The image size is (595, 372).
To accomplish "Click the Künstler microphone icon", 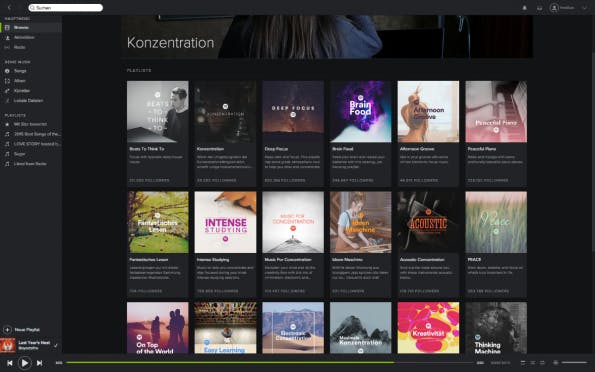I will pos(7,91).
